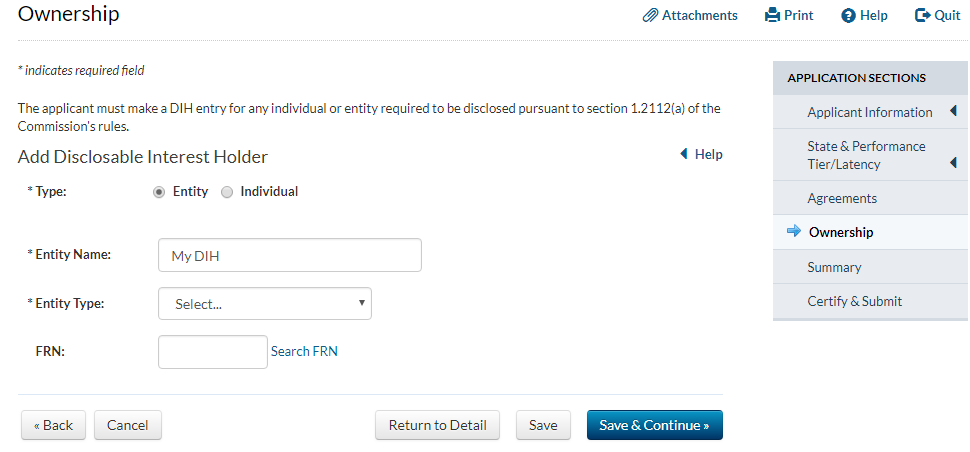Click the section Help arrow icon

click(x=684, y=154)
